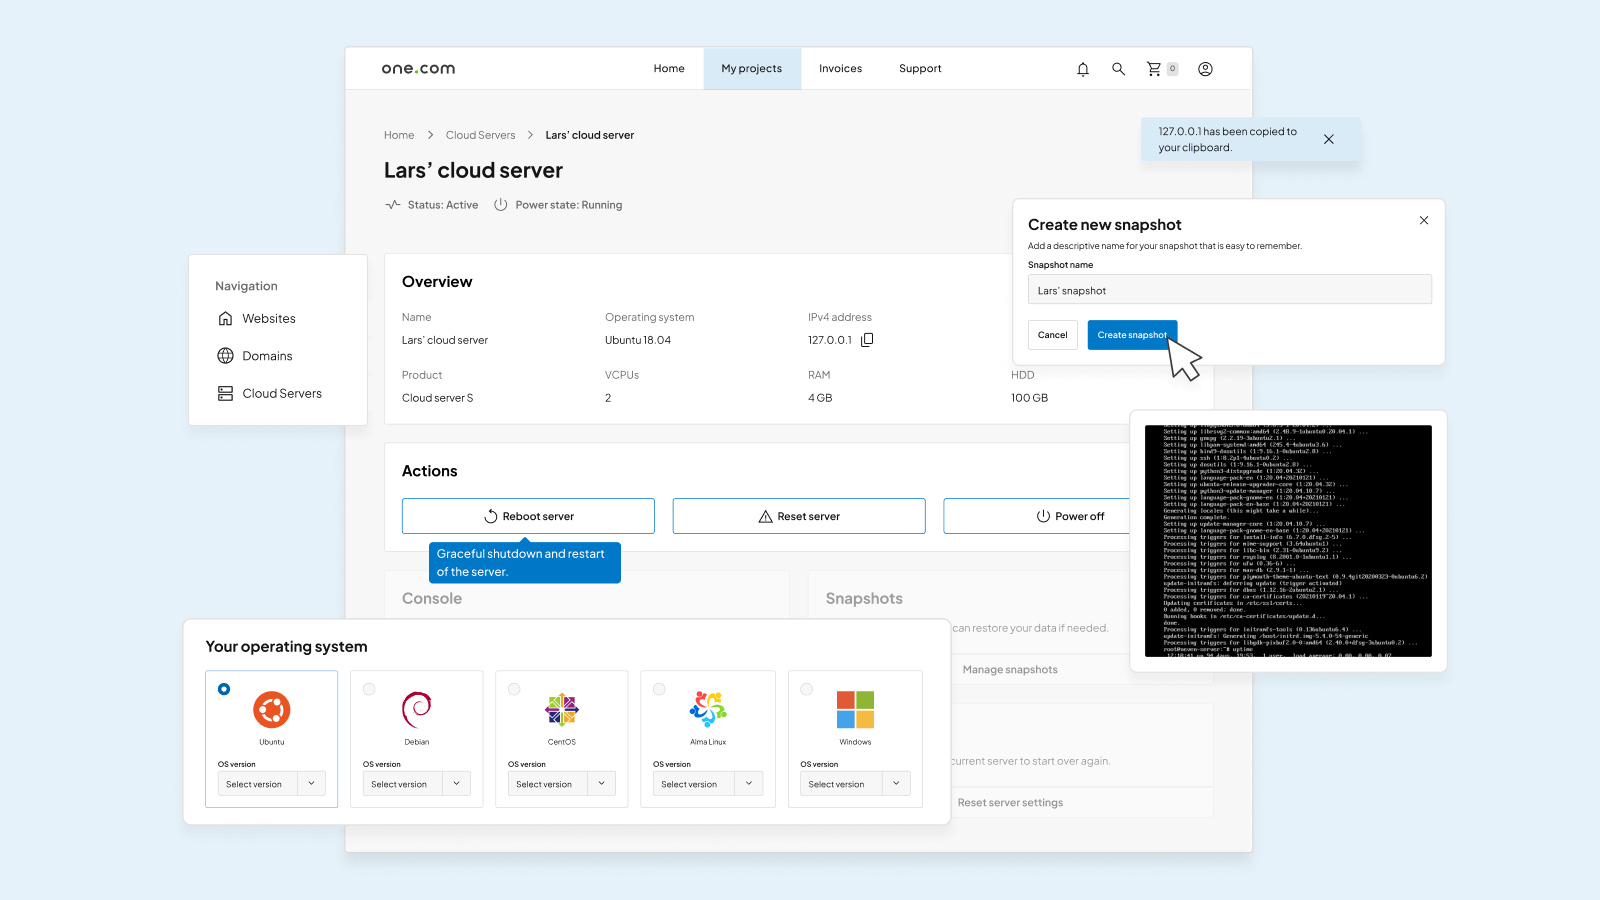This screenshot has width=1600, height=900.
Task: Open Windows OS version dropdown
Action: pos(855,784)
